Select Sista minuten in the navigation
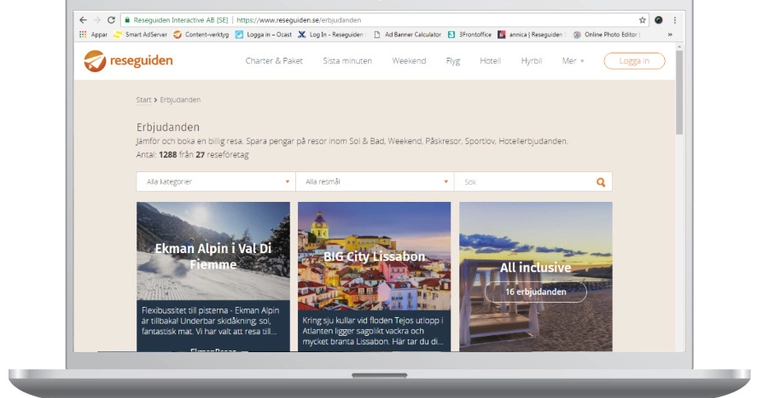 347,61
